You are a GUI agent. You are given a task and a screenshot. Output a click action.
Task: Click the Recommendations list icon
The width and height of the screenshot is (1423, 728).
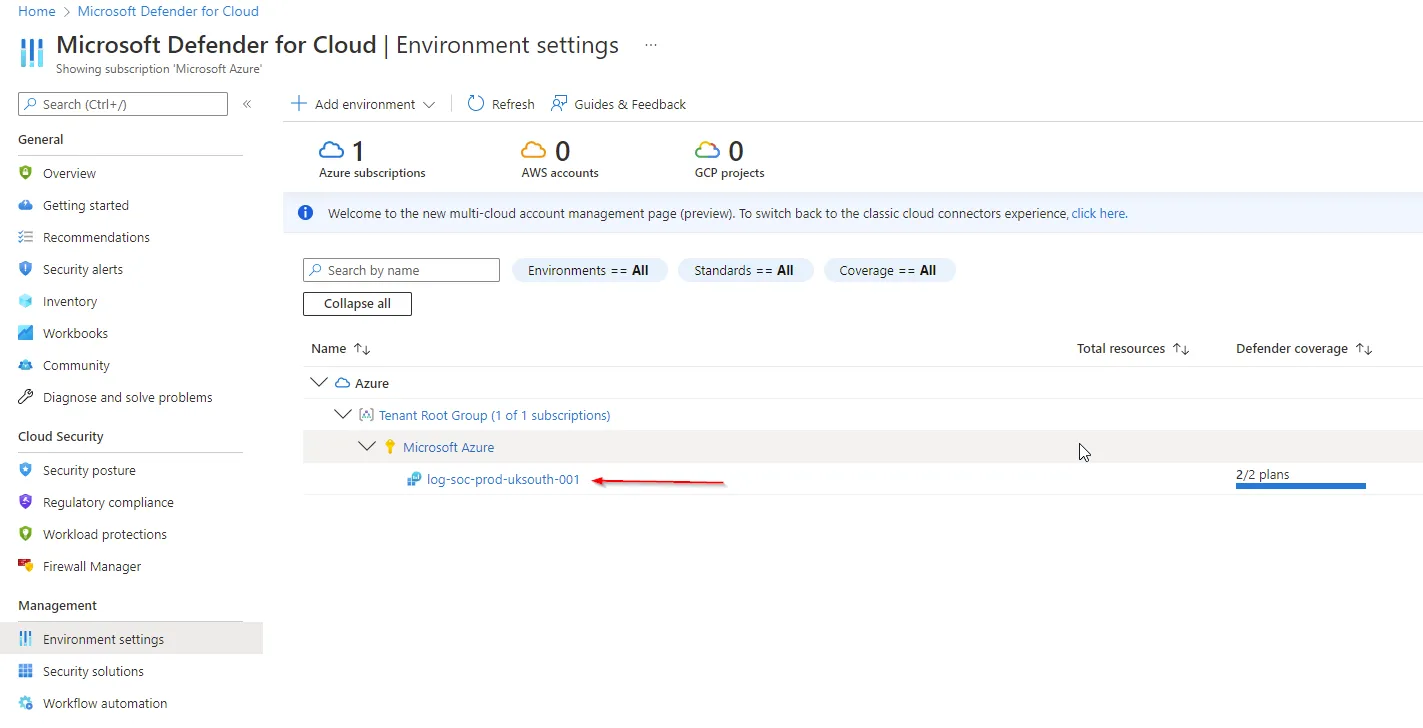click(x=26, y=237)
